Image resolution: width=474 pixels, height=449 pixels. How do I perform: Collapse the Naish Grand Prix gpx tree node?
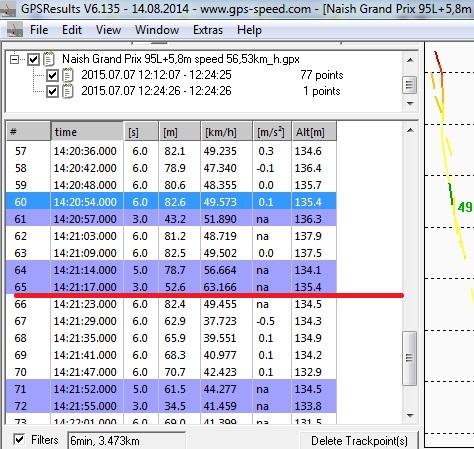point(14,60)
